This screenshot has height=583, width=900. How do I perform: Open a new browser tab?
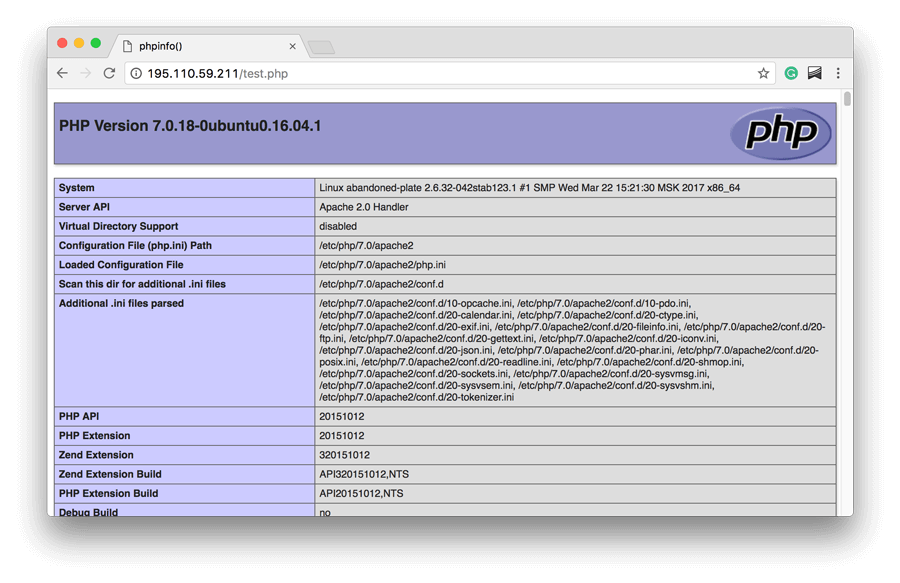pos(320,45)
